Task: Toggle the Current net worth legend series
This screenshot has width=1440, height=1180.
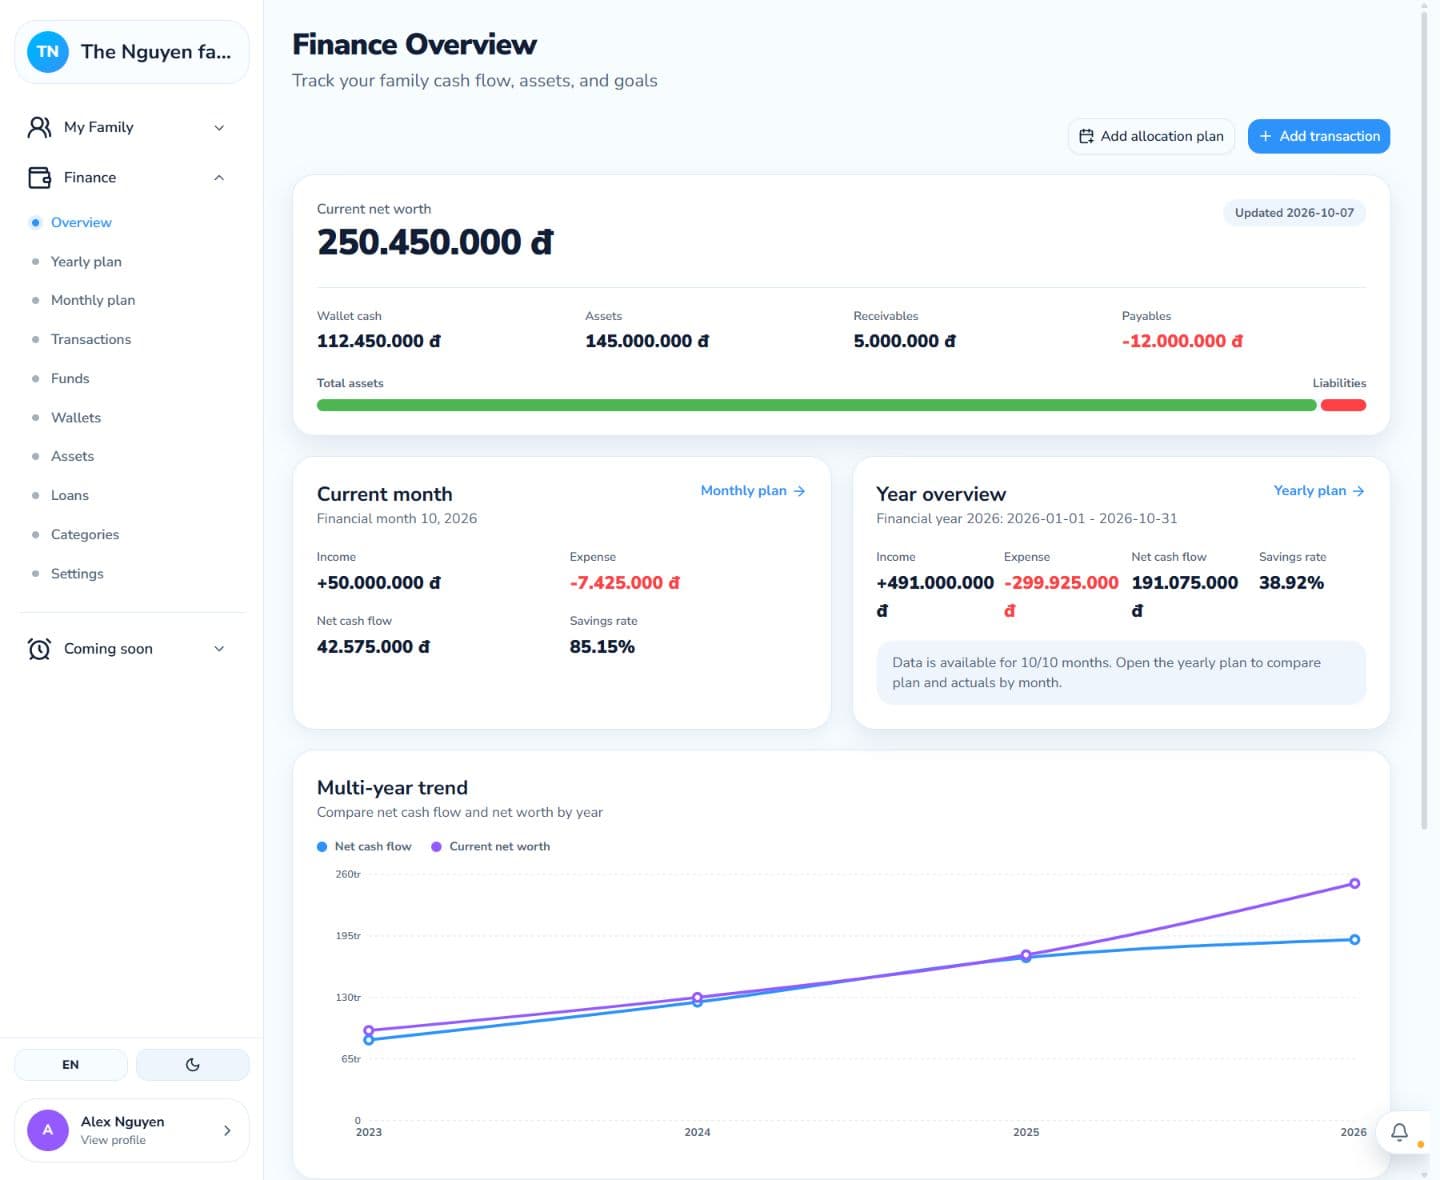Action: (x=490, y=847)
